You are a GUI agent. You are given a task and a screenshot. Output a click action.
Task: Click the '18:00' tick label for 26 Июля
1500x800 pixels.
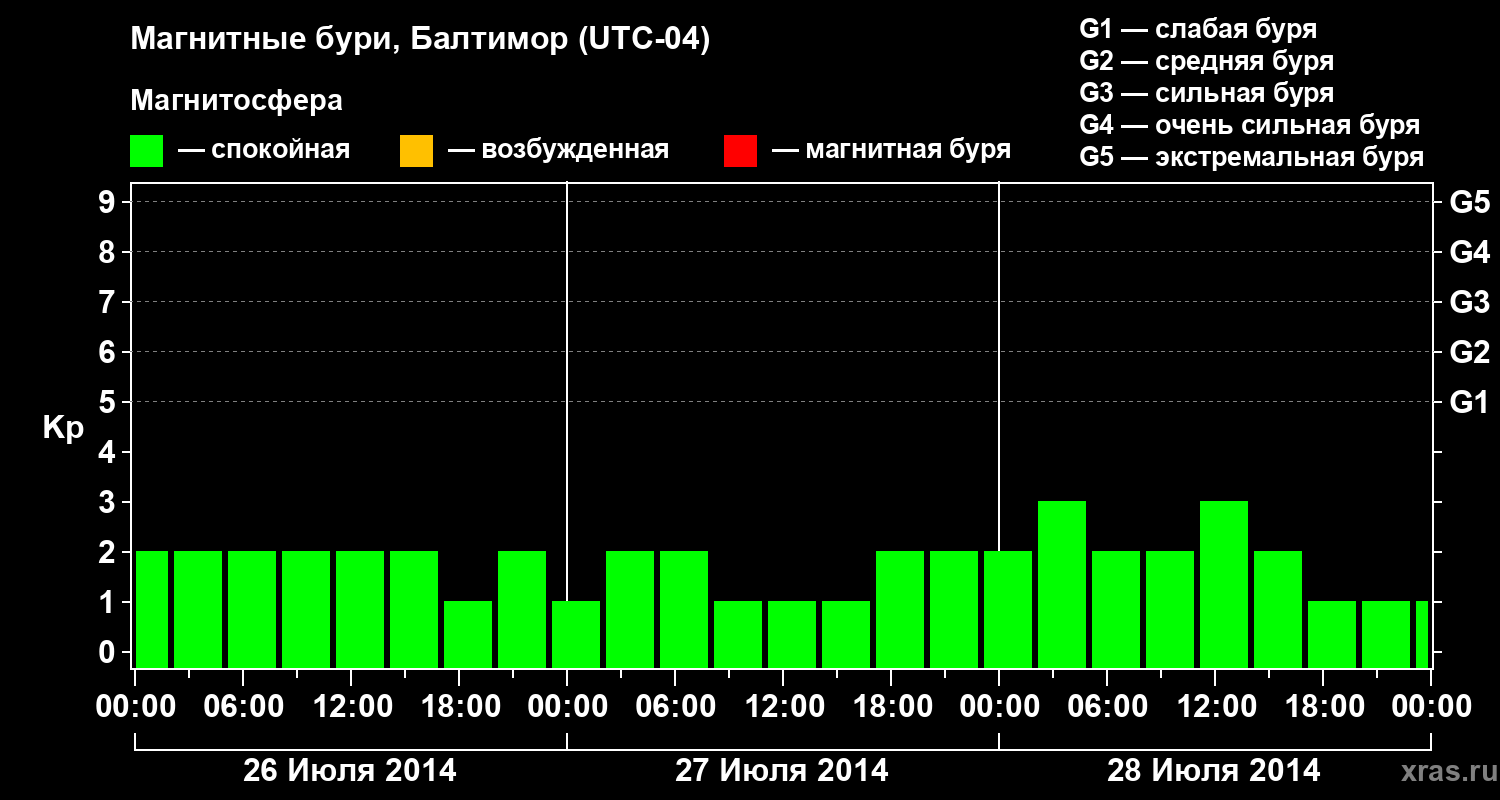[460, 706]
